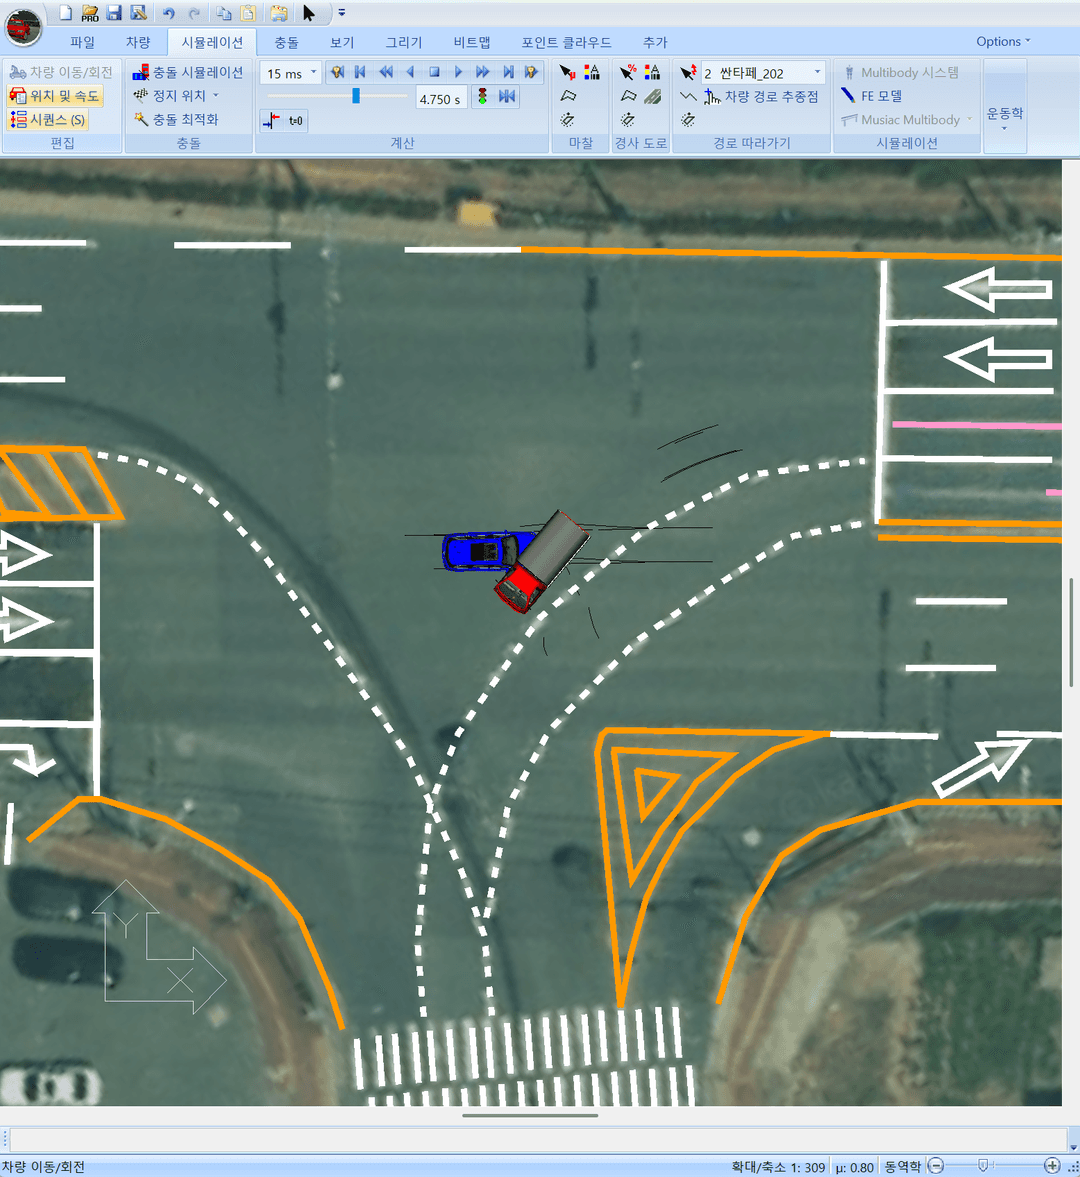Switch to the 차량 ribbon tab
The width and height of the screenshot is (1080, 1177).
pyautogui.click(x=138, y=42)
